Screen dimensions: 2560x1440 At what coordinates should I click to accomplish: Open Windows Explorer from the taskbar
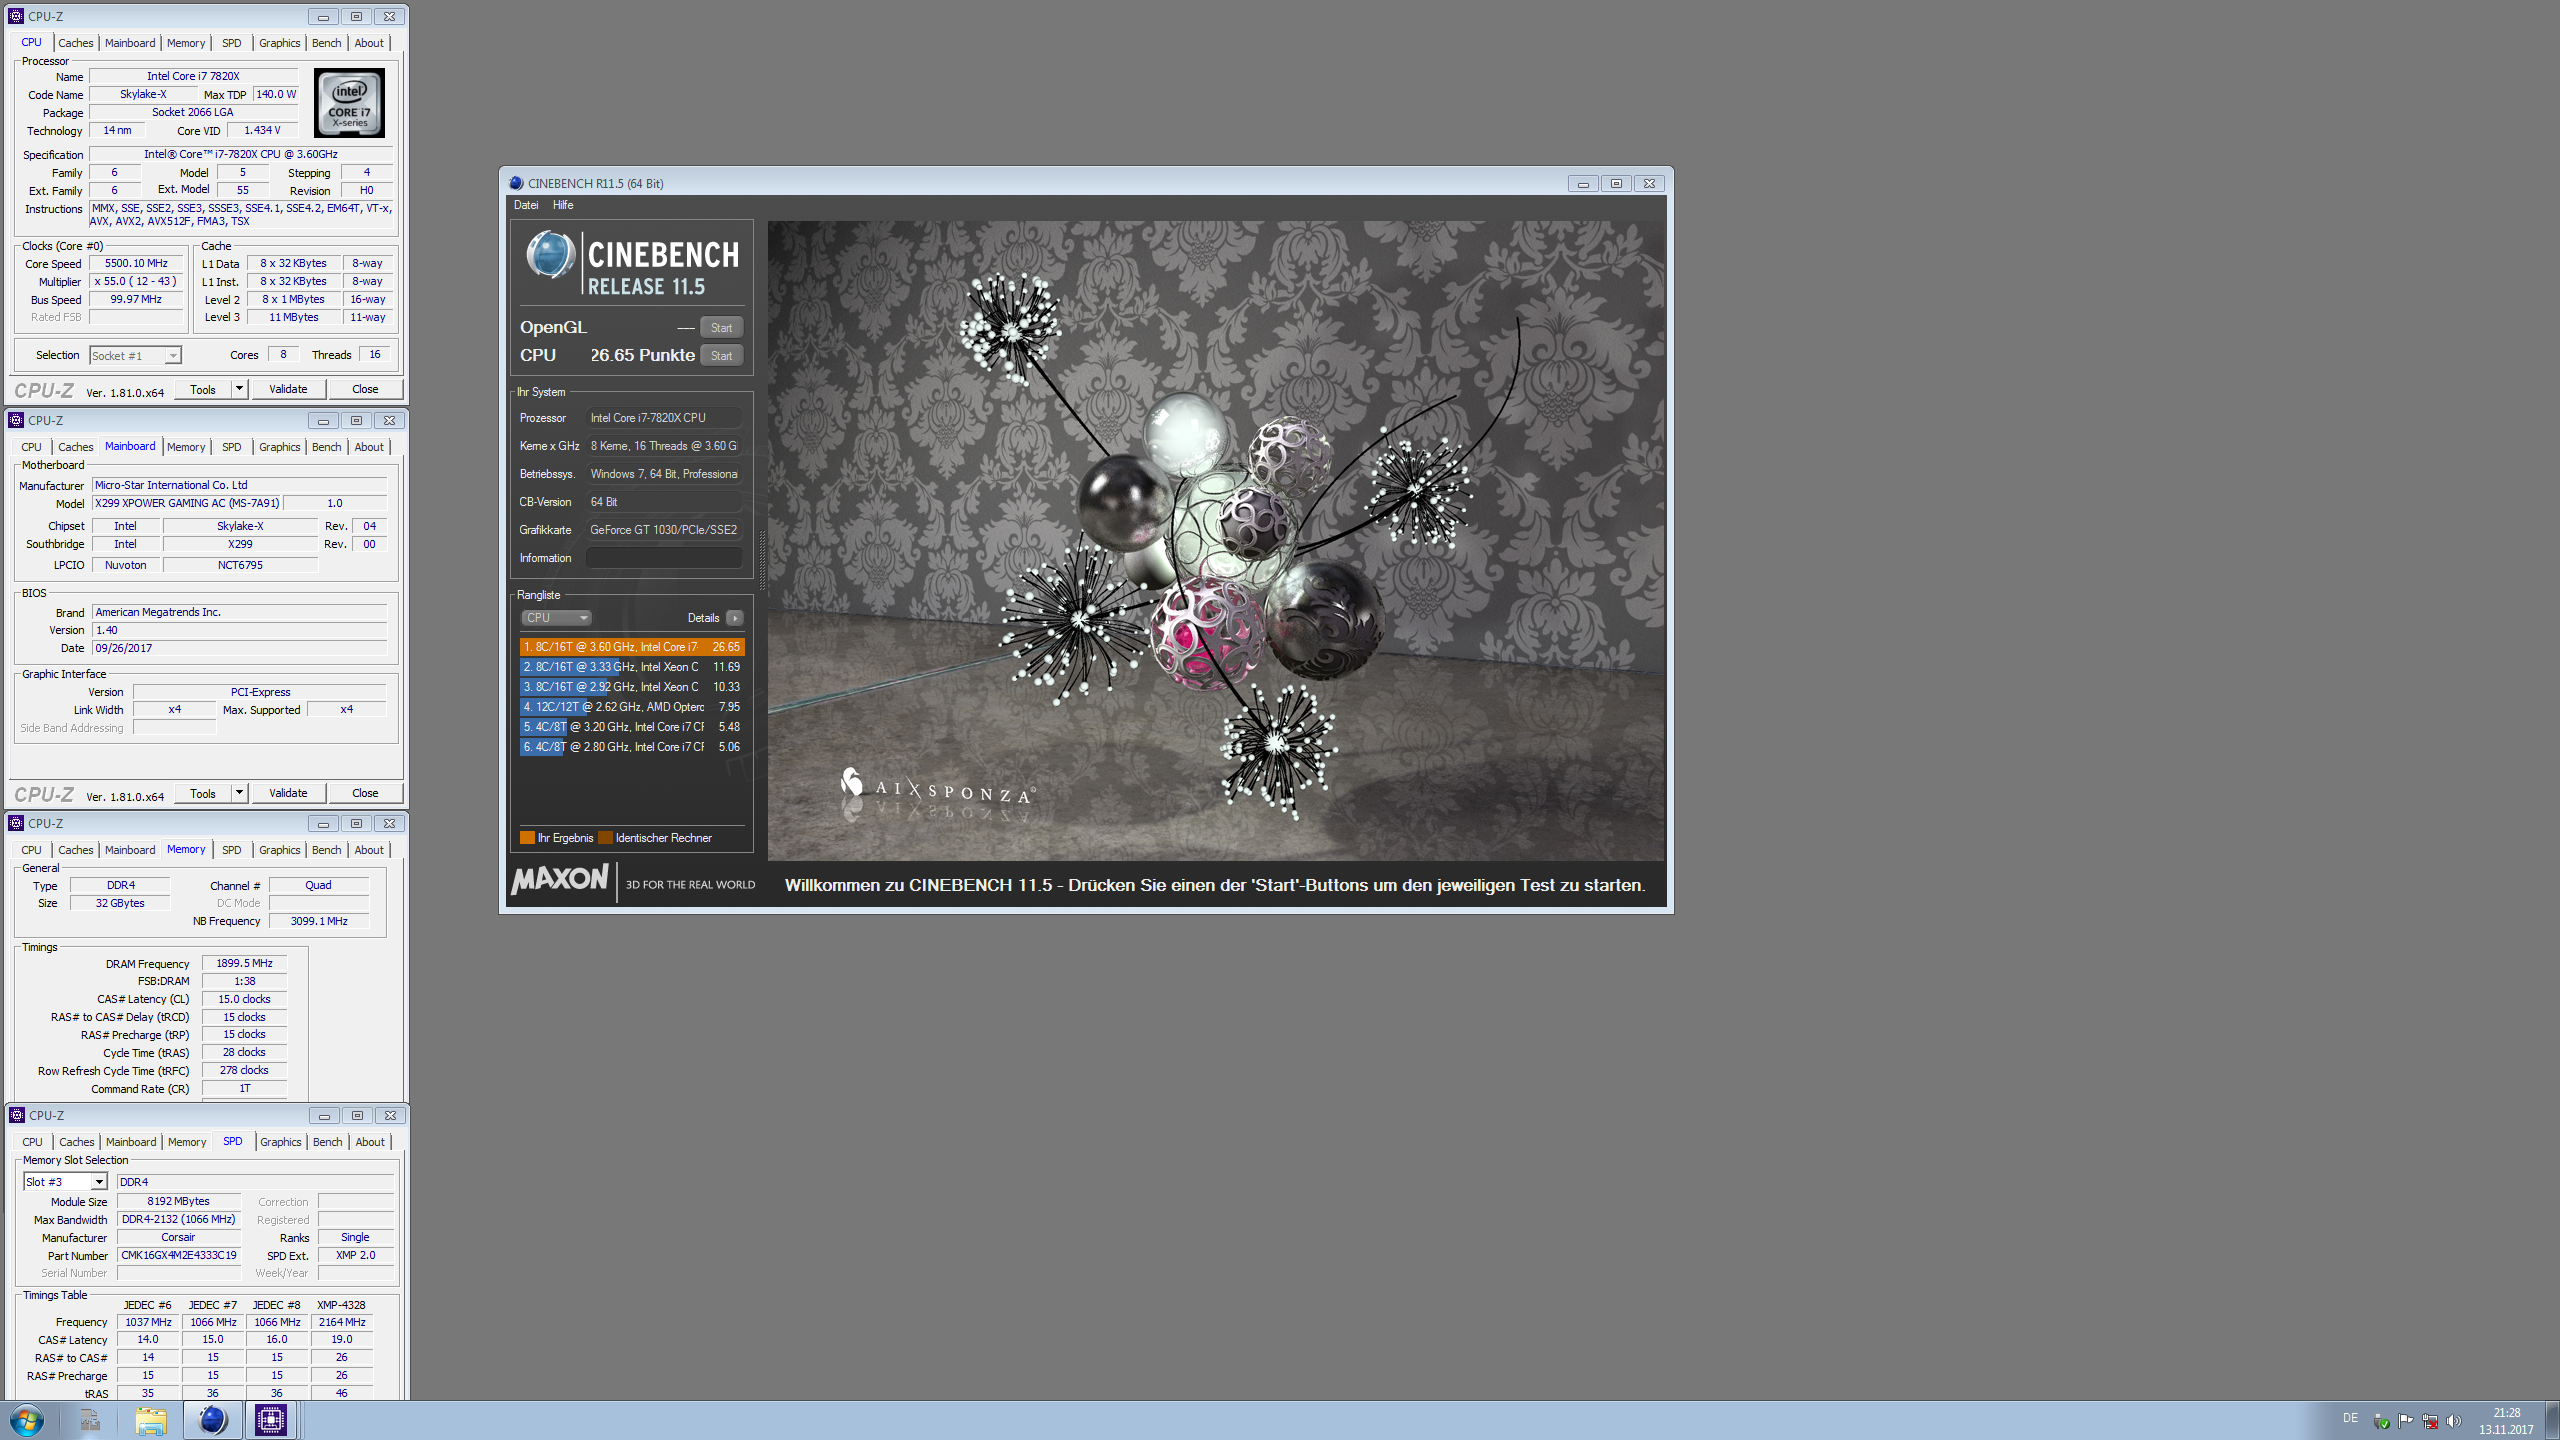click(151, 1420)
